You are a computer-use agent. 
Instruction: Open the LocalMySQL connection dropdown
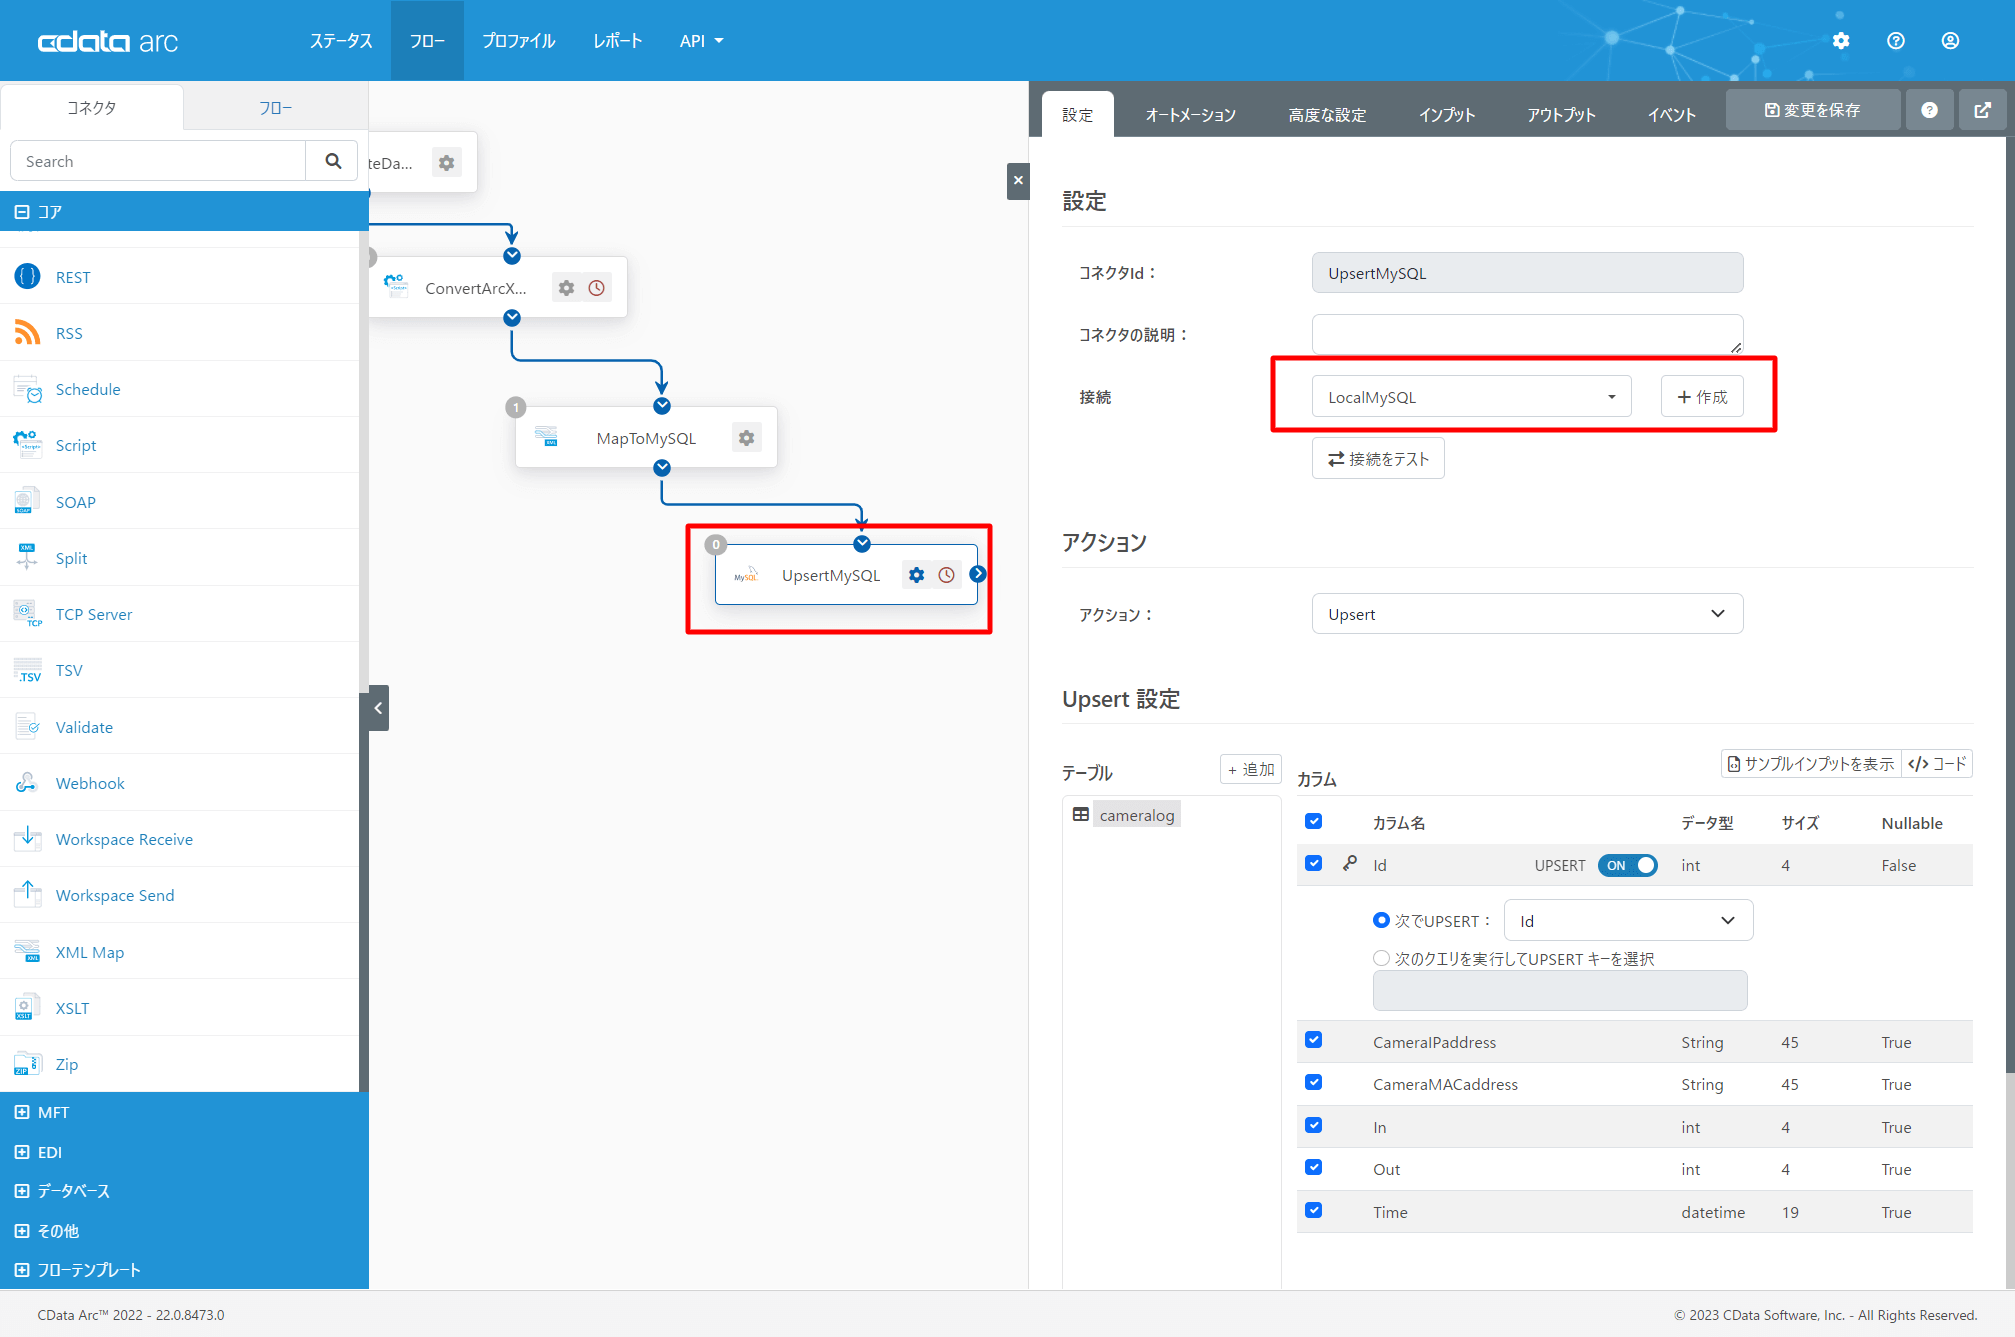click(x=1470, y=397)
